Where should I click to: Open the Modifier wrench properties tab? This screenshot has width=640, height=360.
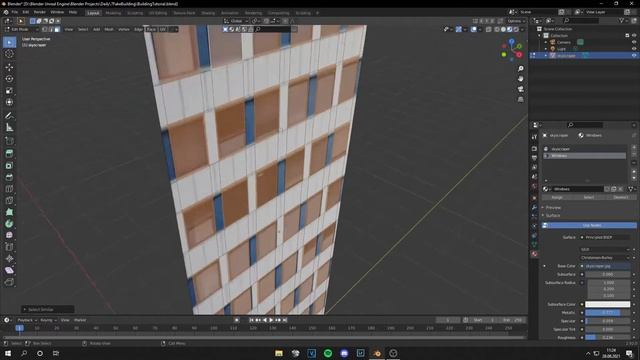point(534,207)
